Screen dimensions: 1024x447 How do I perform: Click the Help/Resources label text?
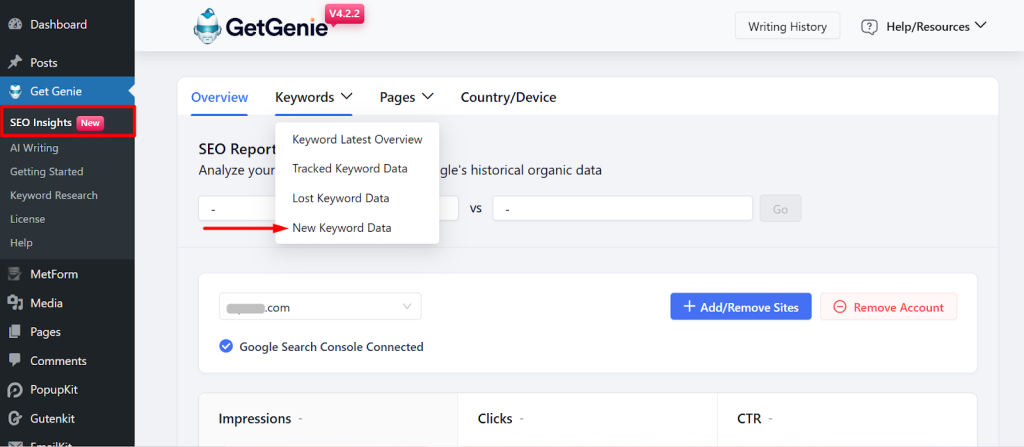tap(927, 27)
